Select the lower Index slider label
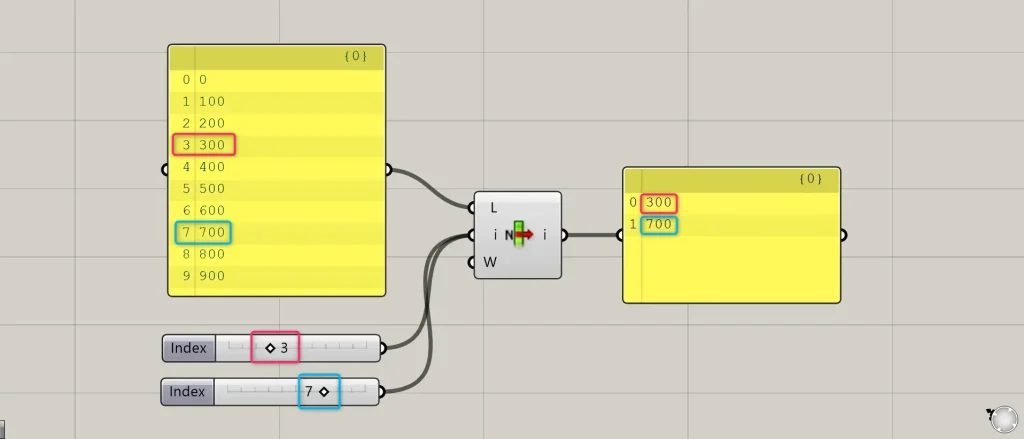The height and width of the screenshot is (439, 1024). pos(187,392)
